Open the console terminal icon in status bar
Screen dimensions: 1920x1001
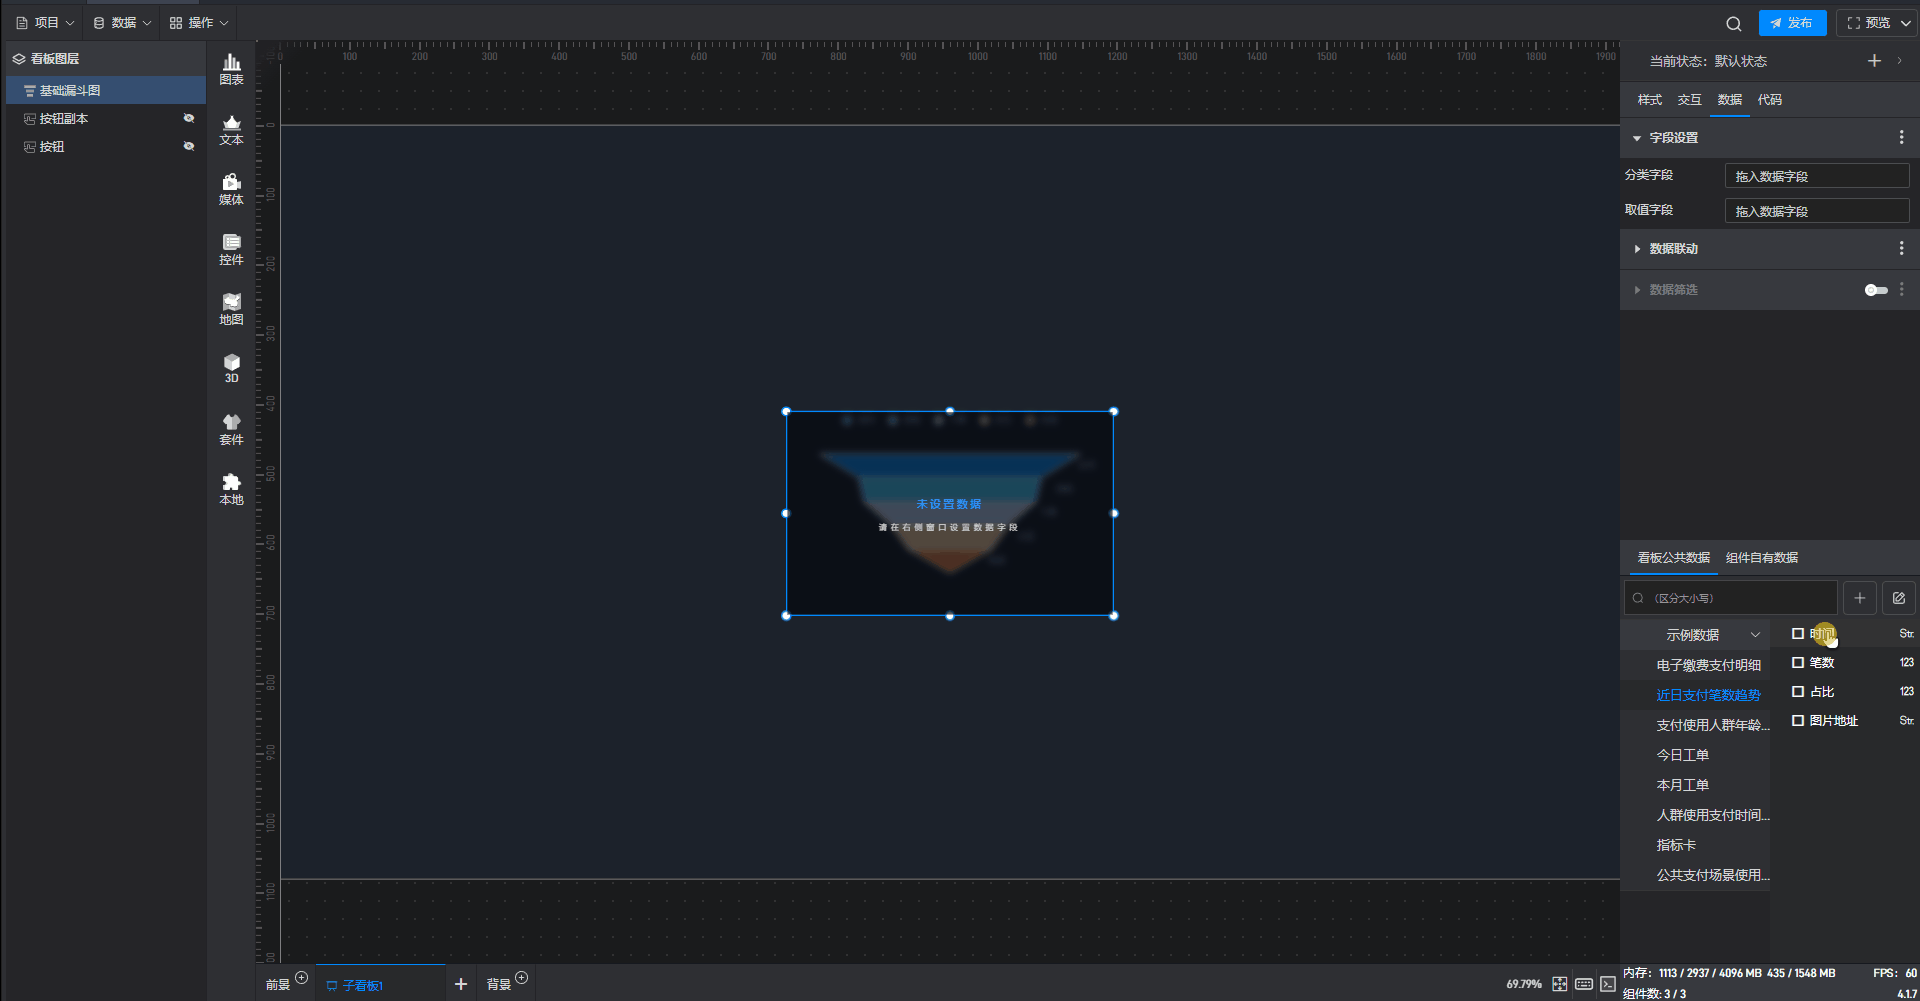1608,984
